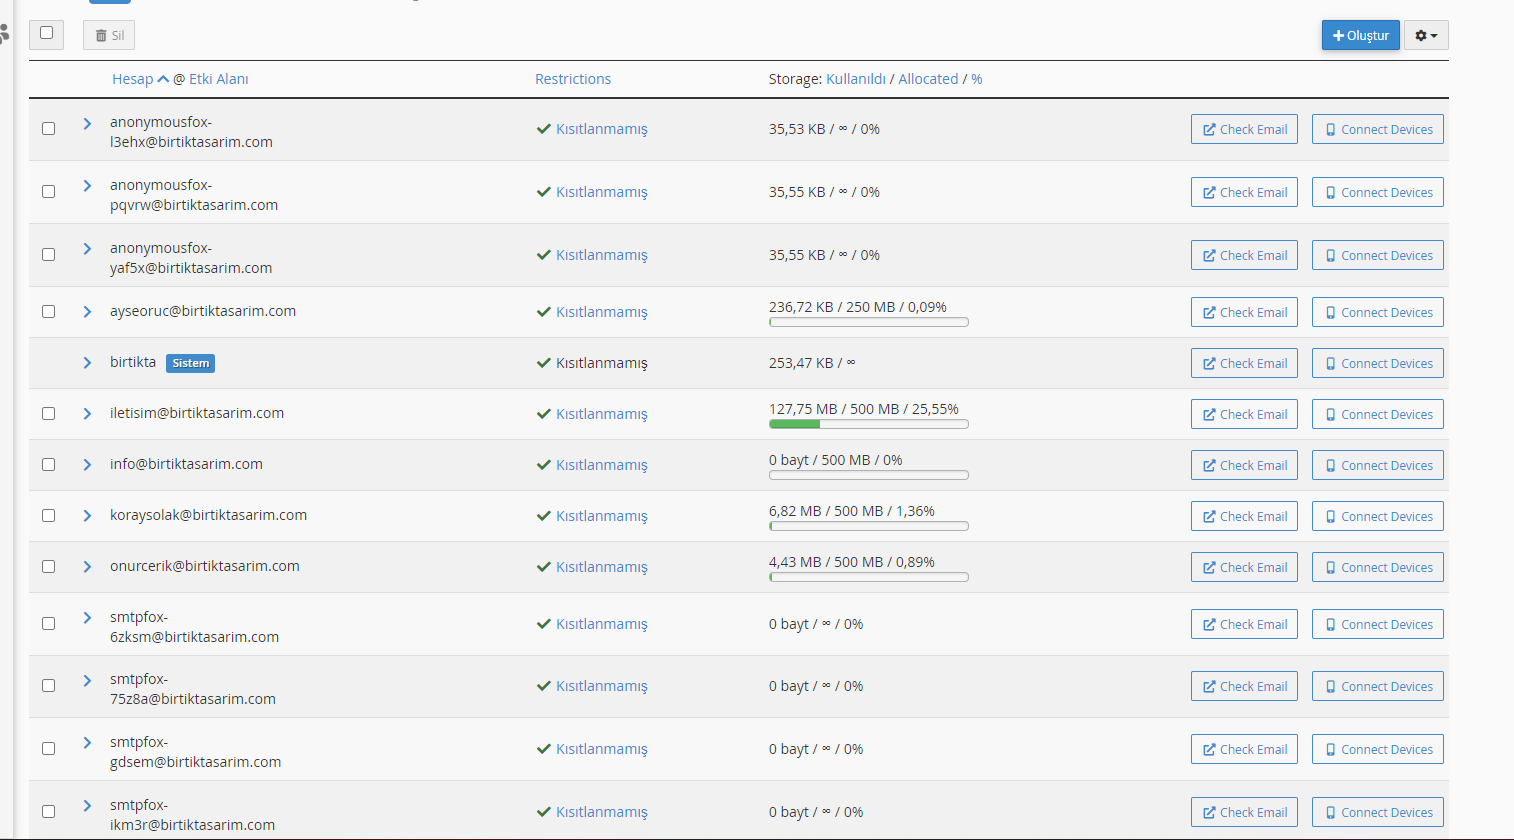Viewport: 1514px width, 840px height.
Task: Connect Devices for koraysolak@birtiktasarim.com
Action: point(1378,516)
